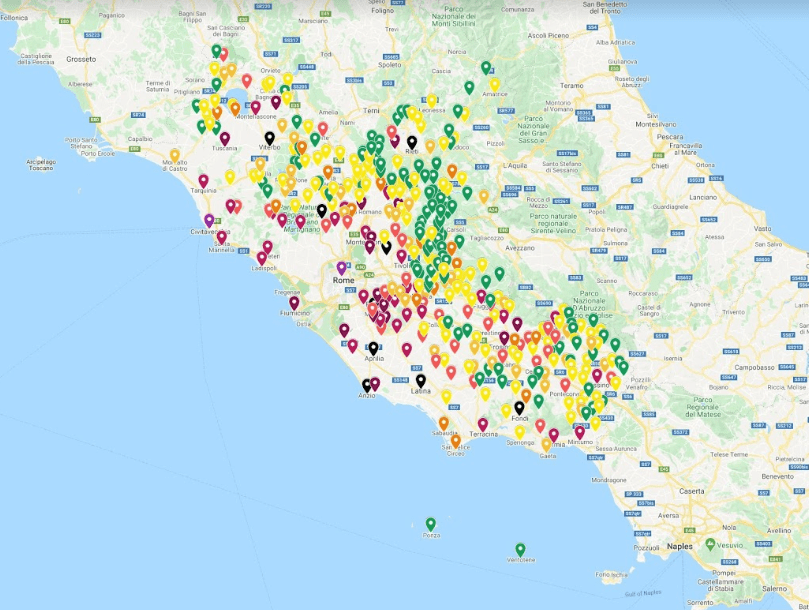Click the Salerno city label
Screen dimensions: 809x610
coord(774,588)
